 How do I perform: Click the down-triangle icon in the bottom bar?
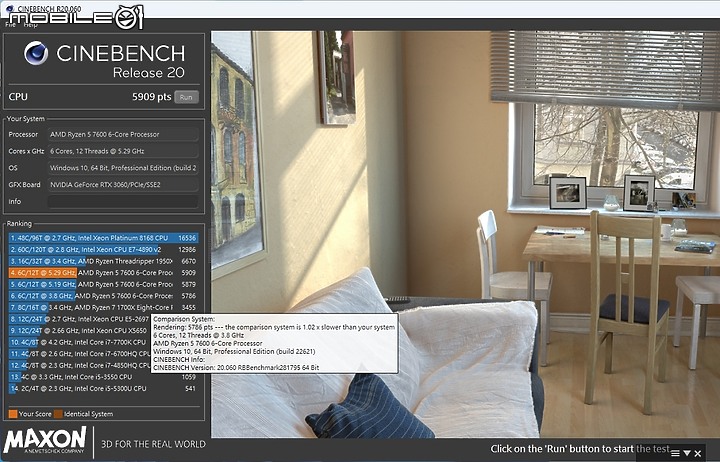tap(687, 453)
